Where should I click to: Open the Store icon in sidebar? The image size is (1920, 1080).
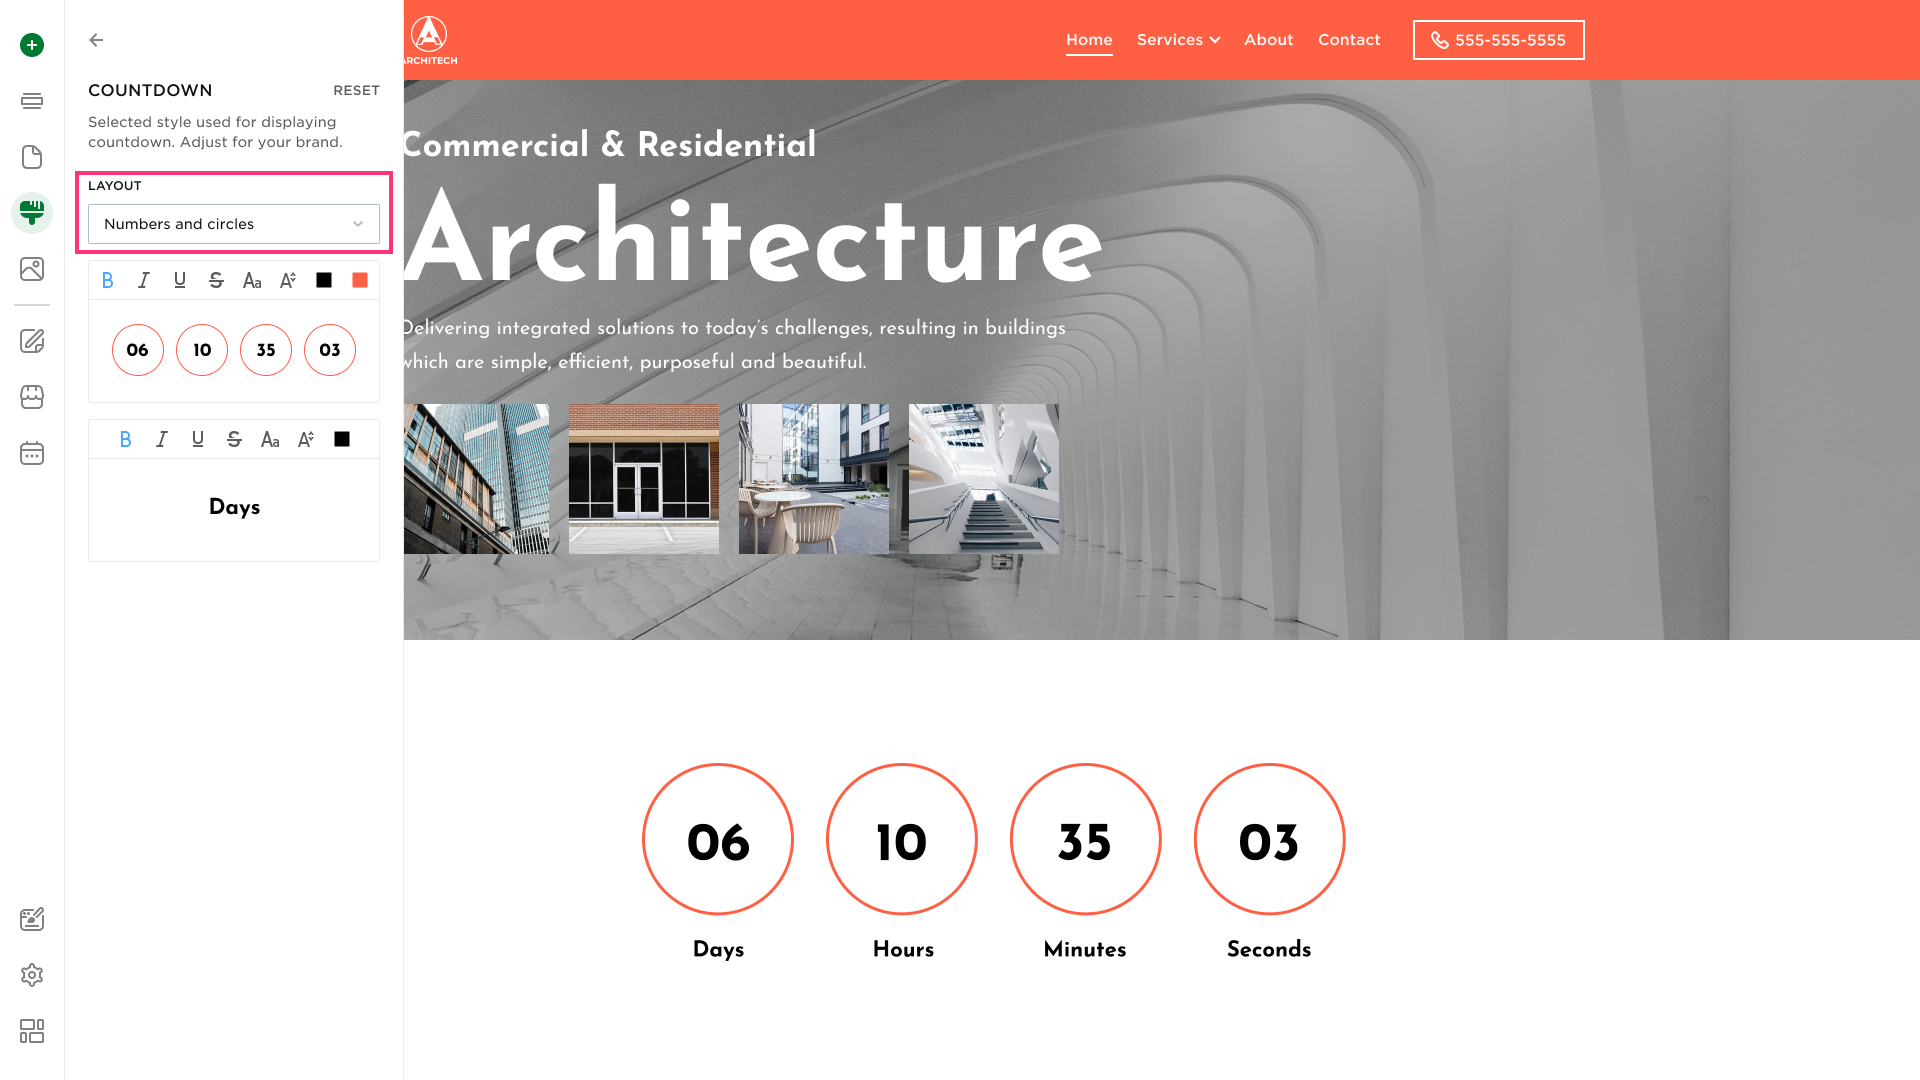(x=32, y=397)
